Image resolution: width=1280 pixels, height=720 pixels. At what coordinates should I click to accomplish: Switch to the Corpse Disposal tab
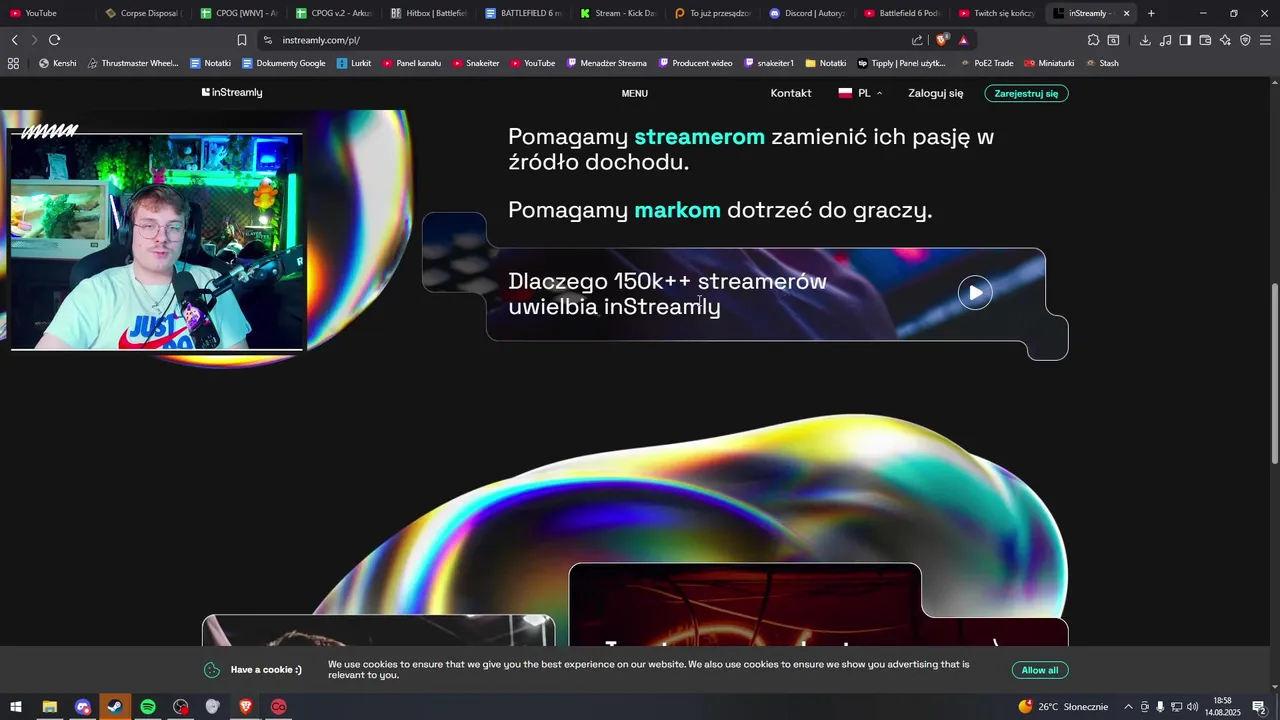pyautogui.click(x=142, y=13)
